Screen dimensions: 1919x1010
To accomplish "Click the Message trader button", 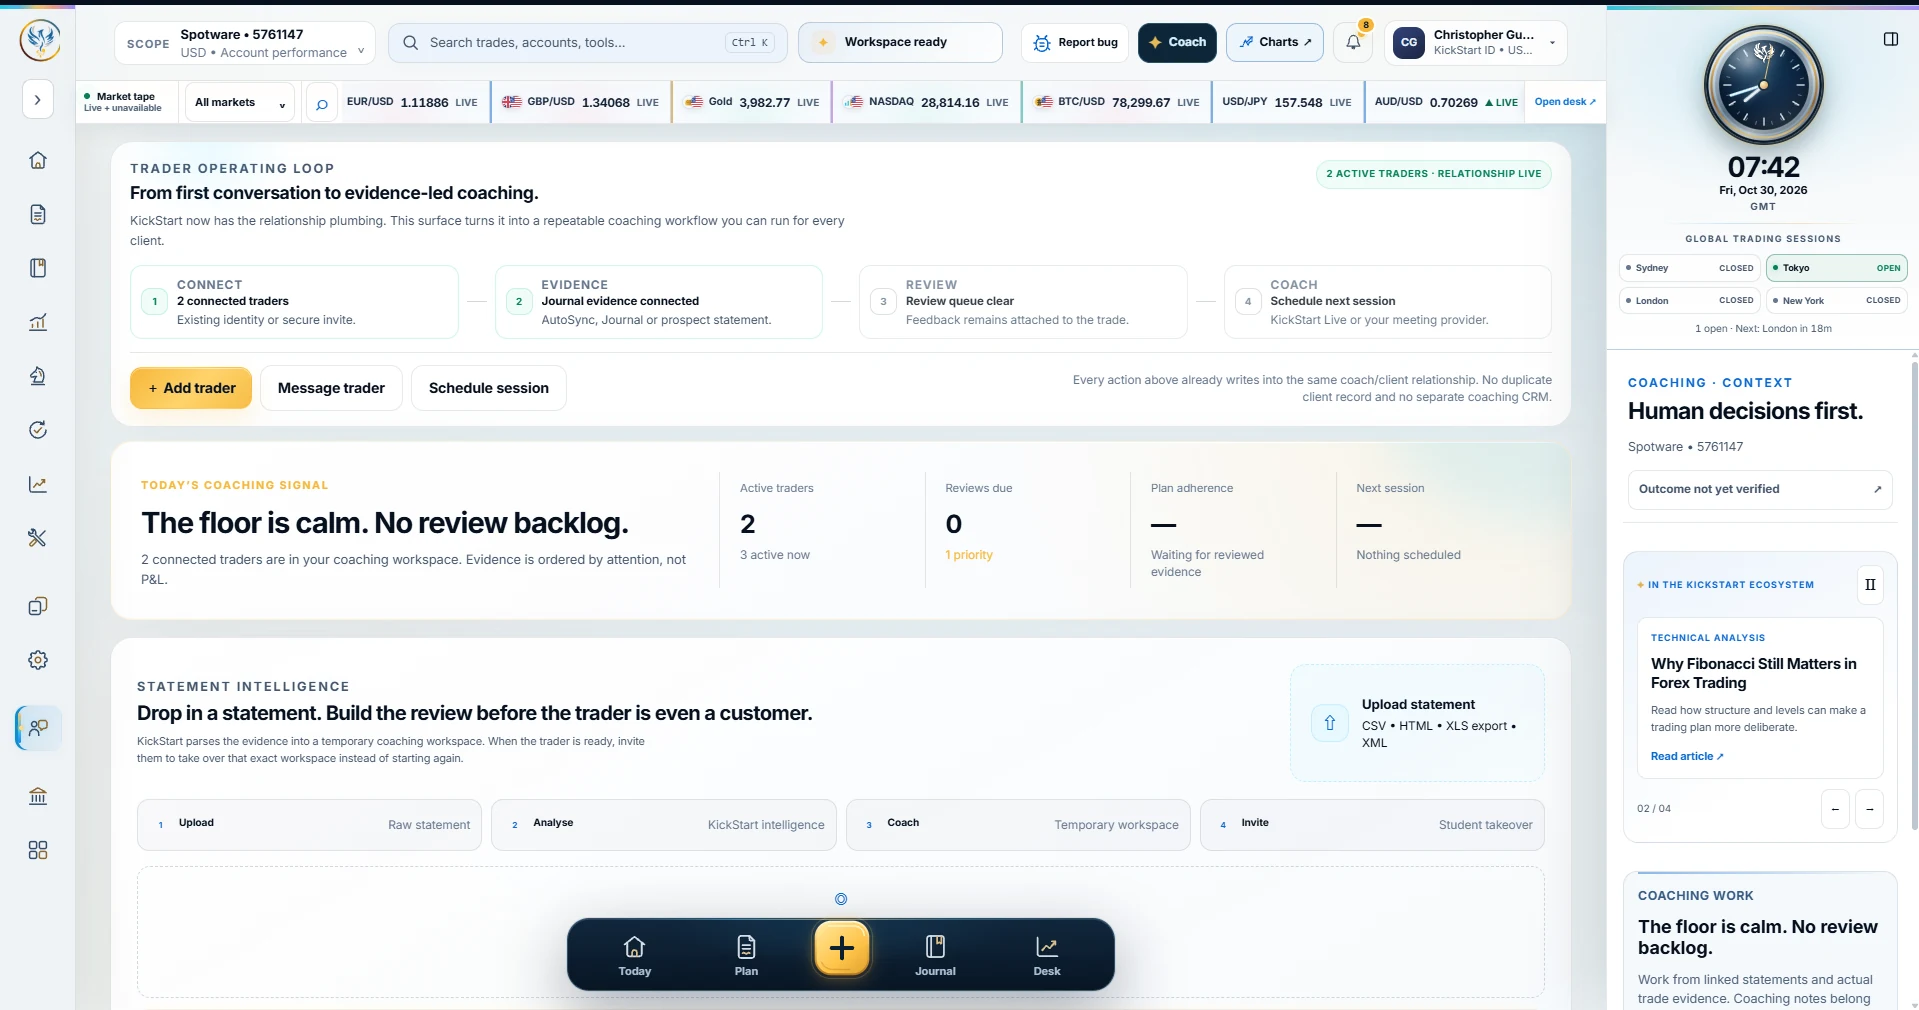I will (331, 388).
